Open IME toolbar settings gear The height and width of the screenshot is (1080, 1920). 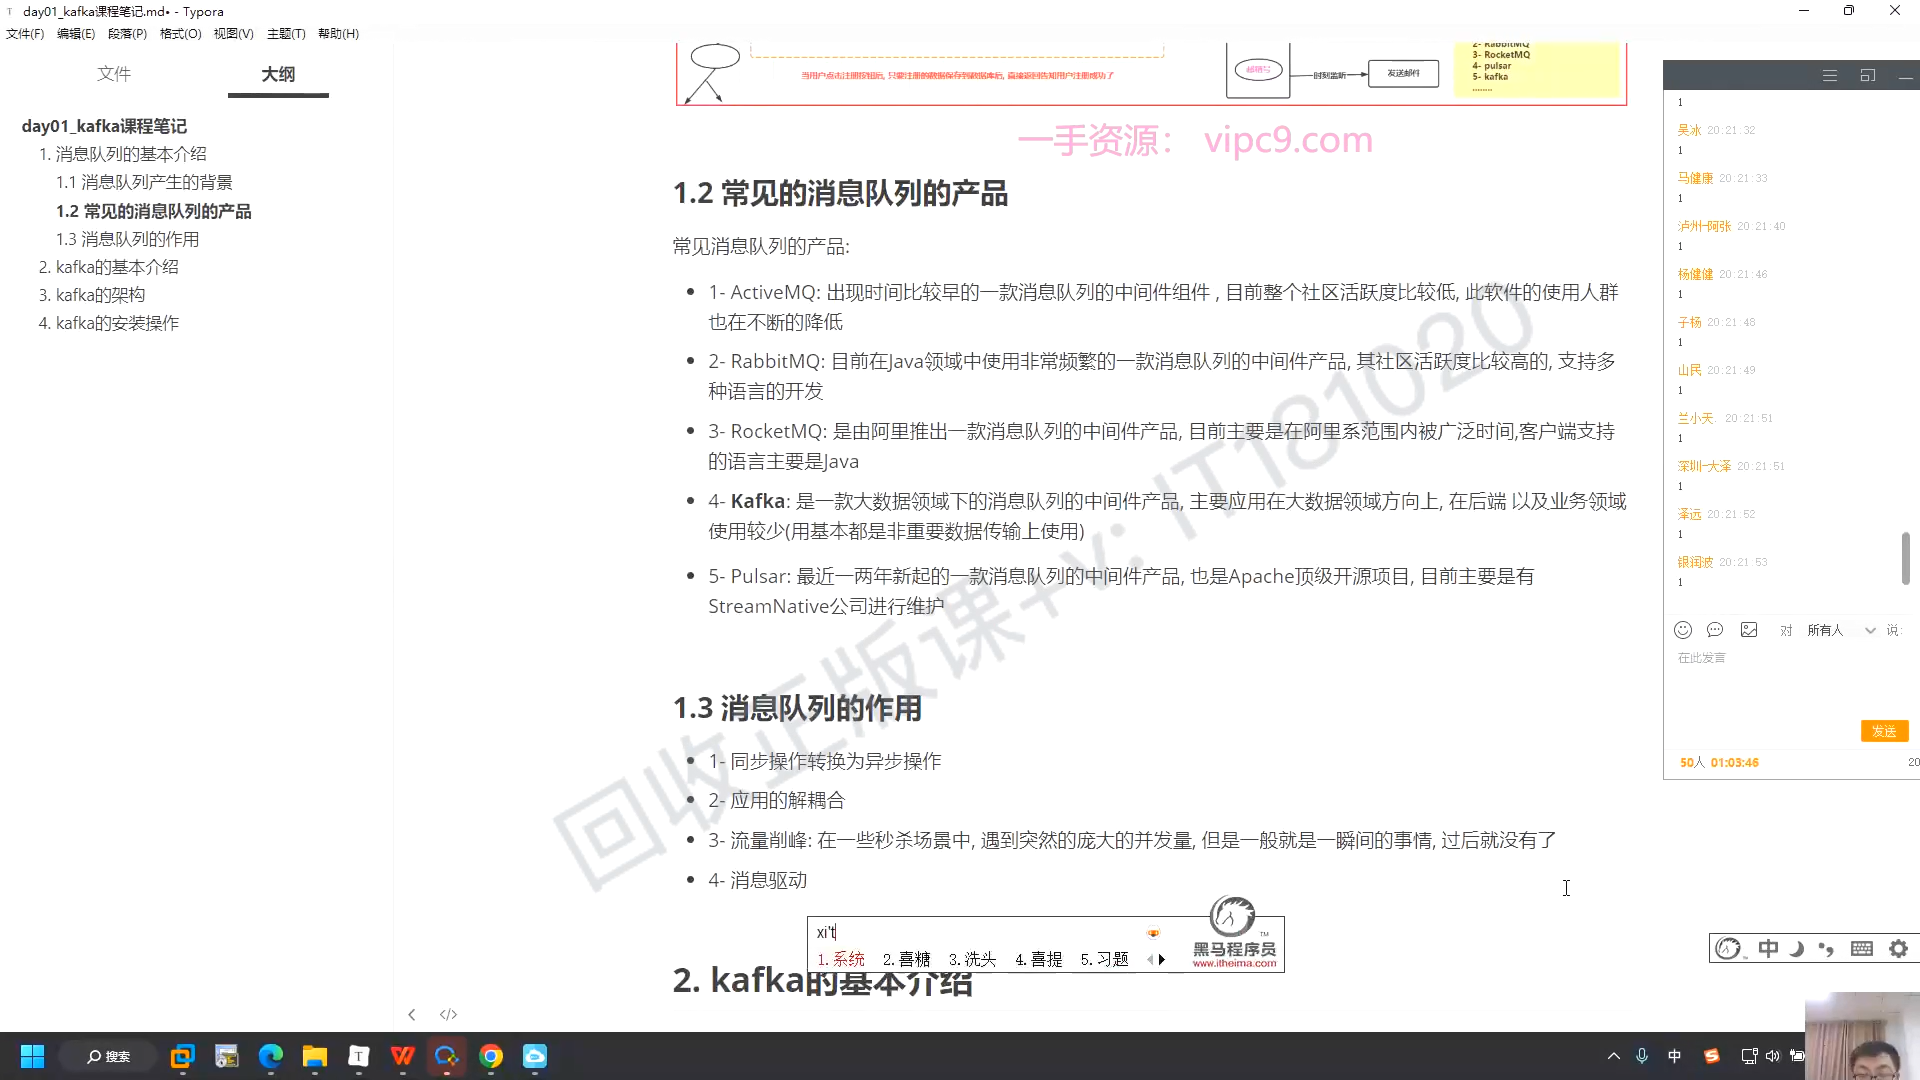[1898, 949]
